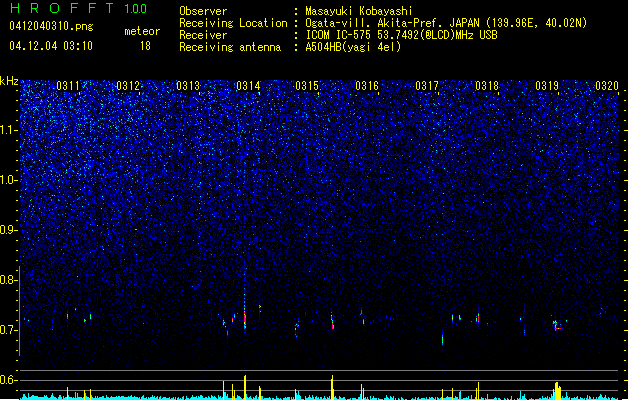Click the 0317 time marker

427,86
